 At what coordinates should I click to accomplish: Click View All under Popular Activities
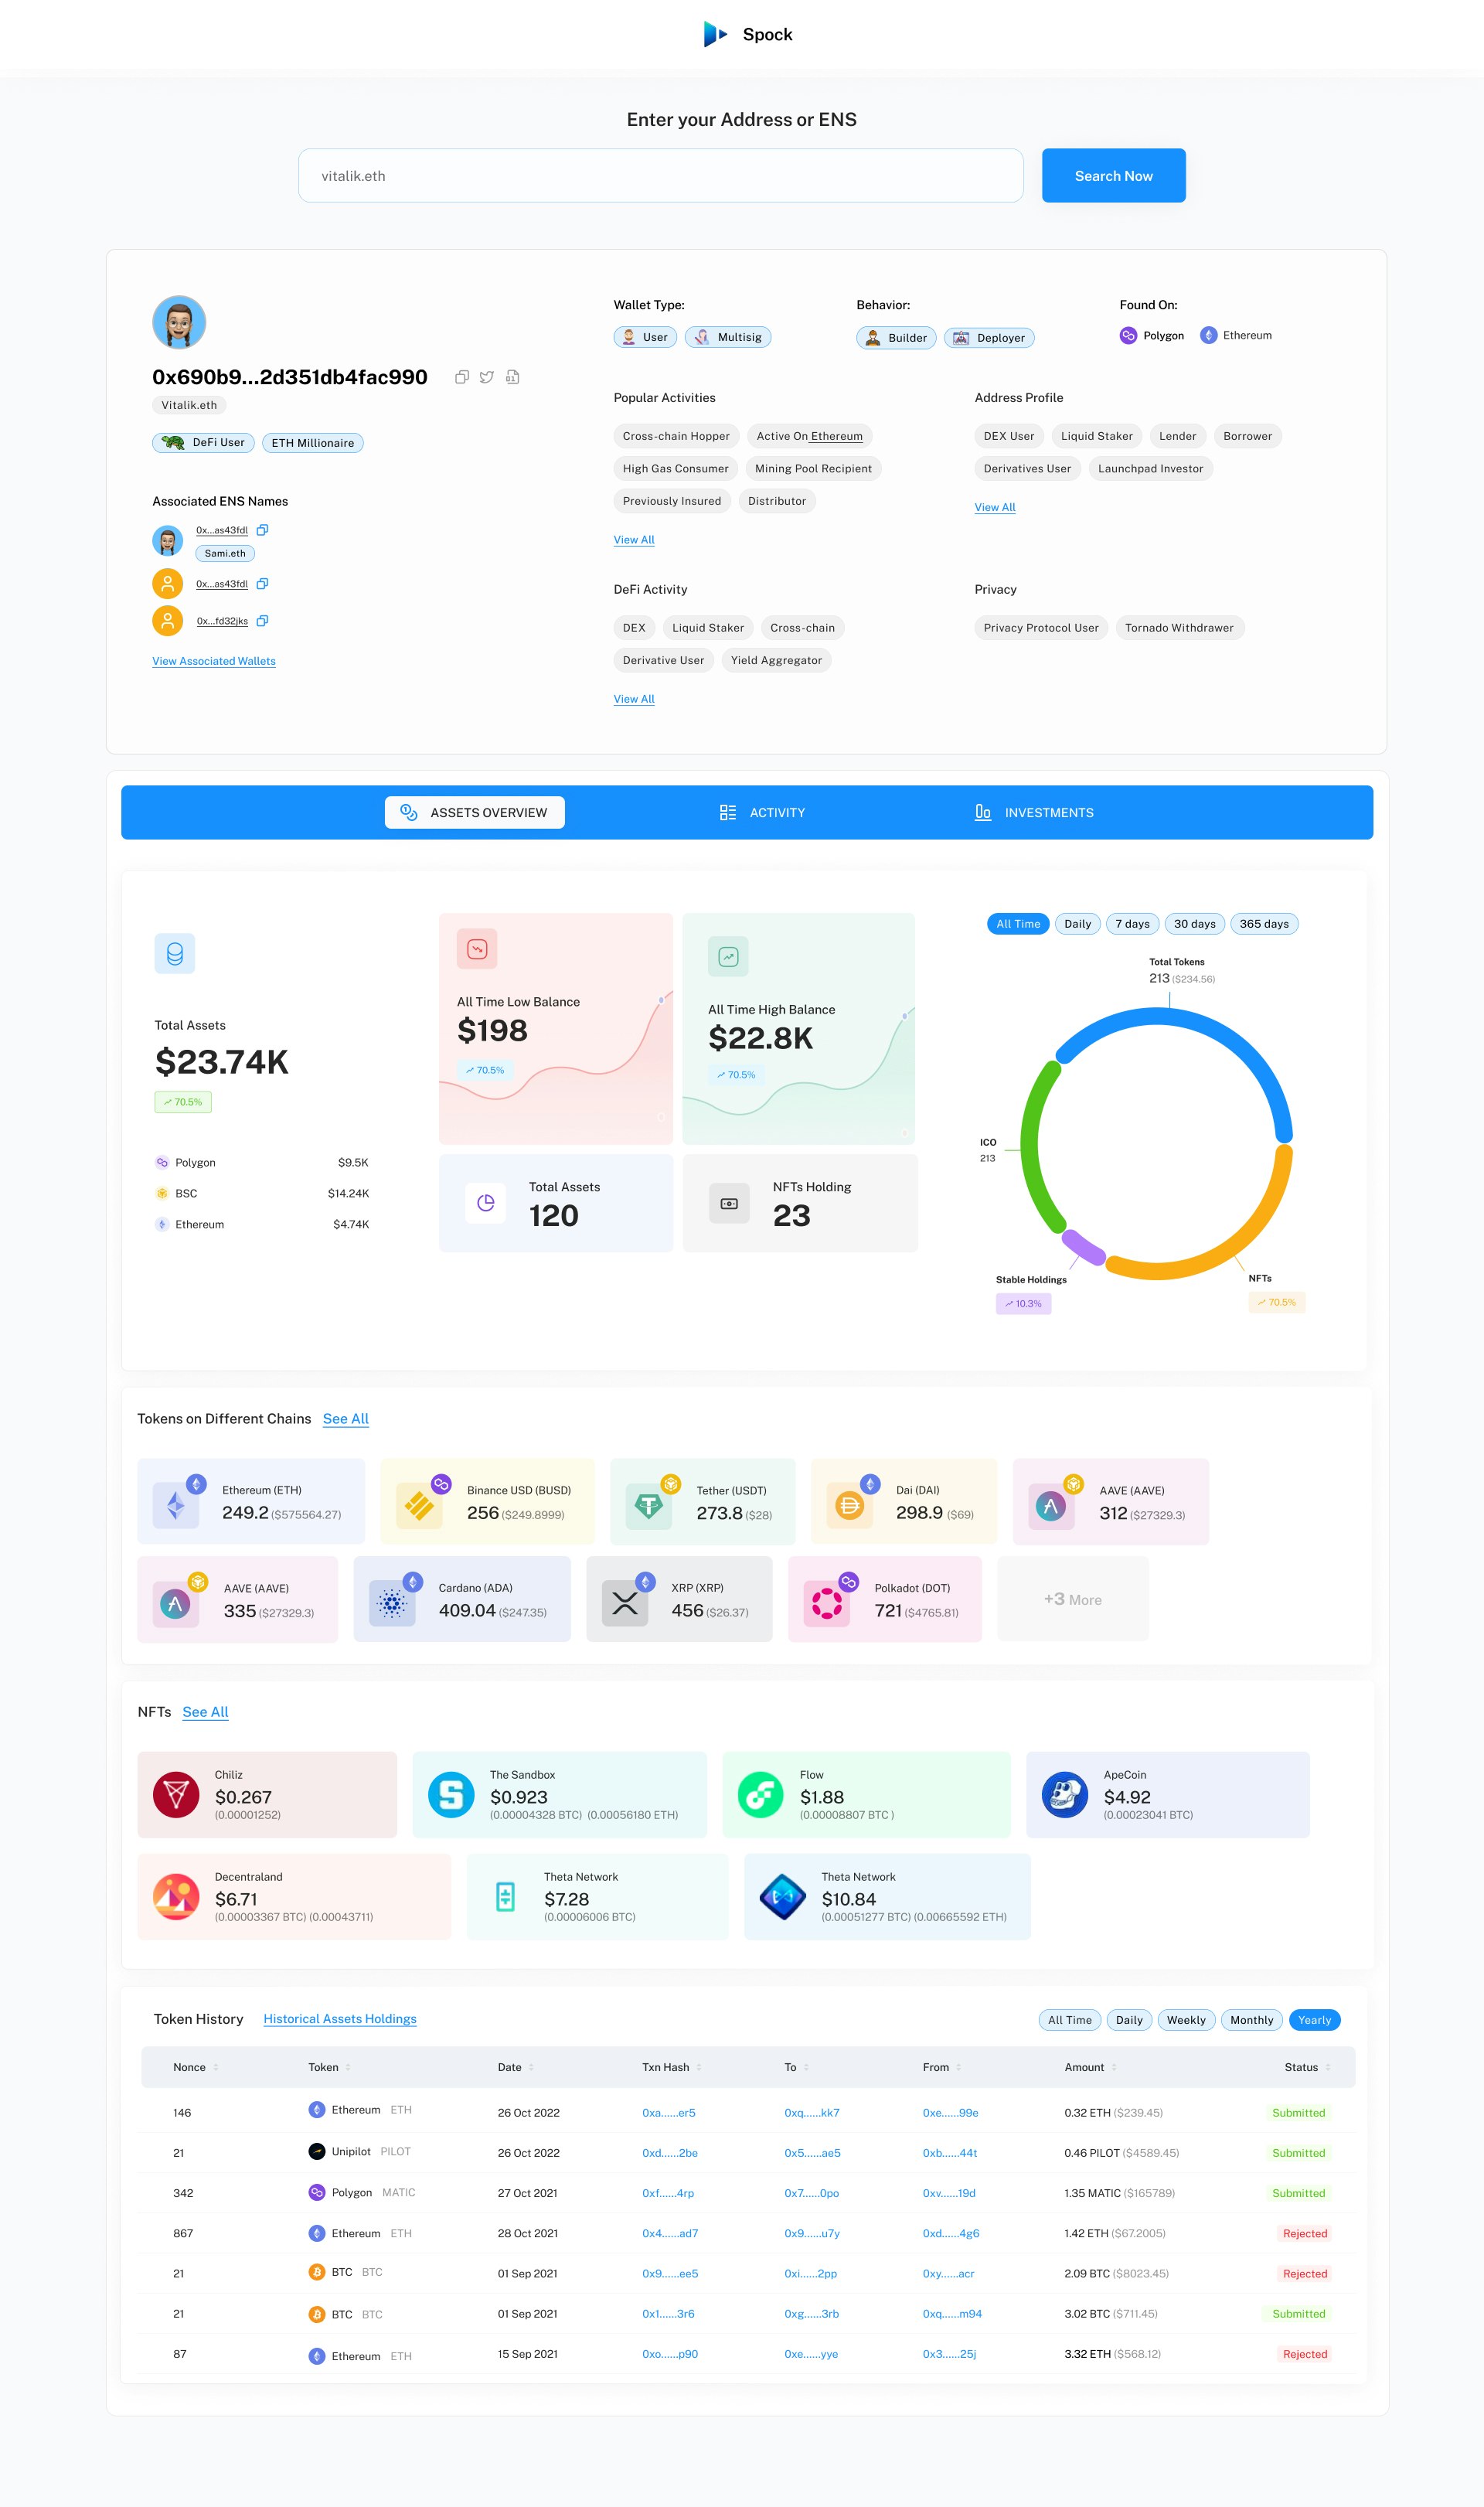pos(634,540)
